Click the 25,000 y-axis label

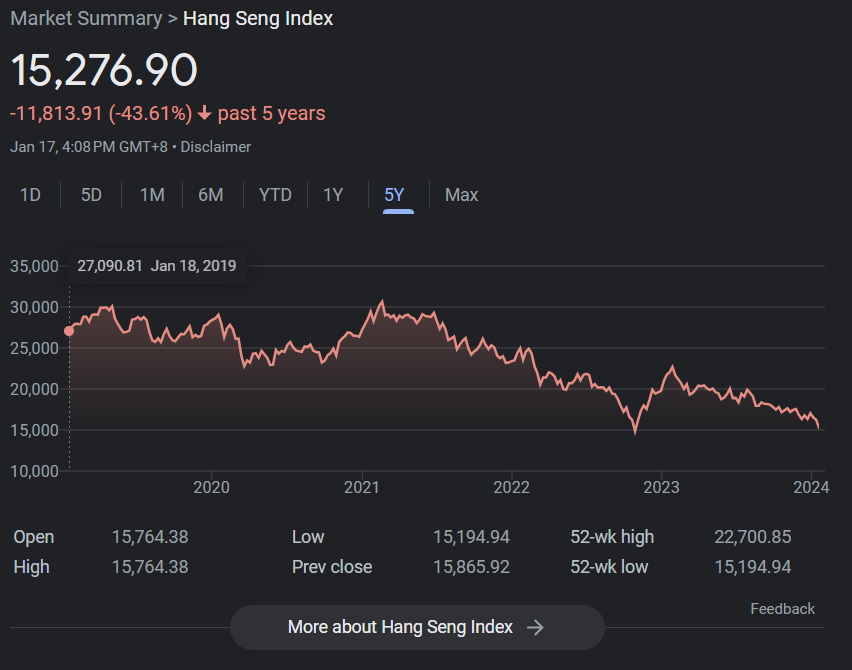coord(34,348)
